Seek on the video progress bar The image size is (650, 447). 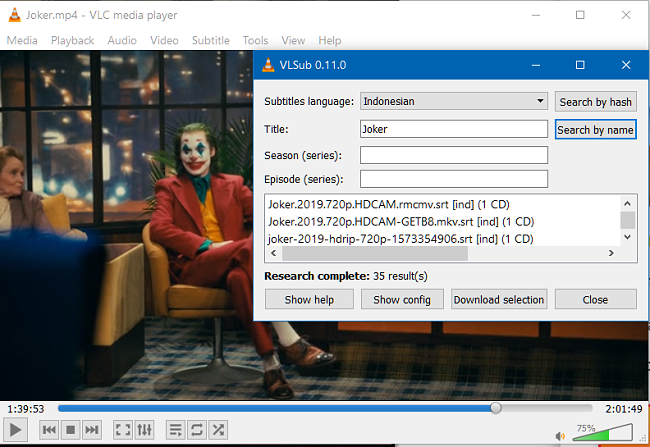click(325, 408)
